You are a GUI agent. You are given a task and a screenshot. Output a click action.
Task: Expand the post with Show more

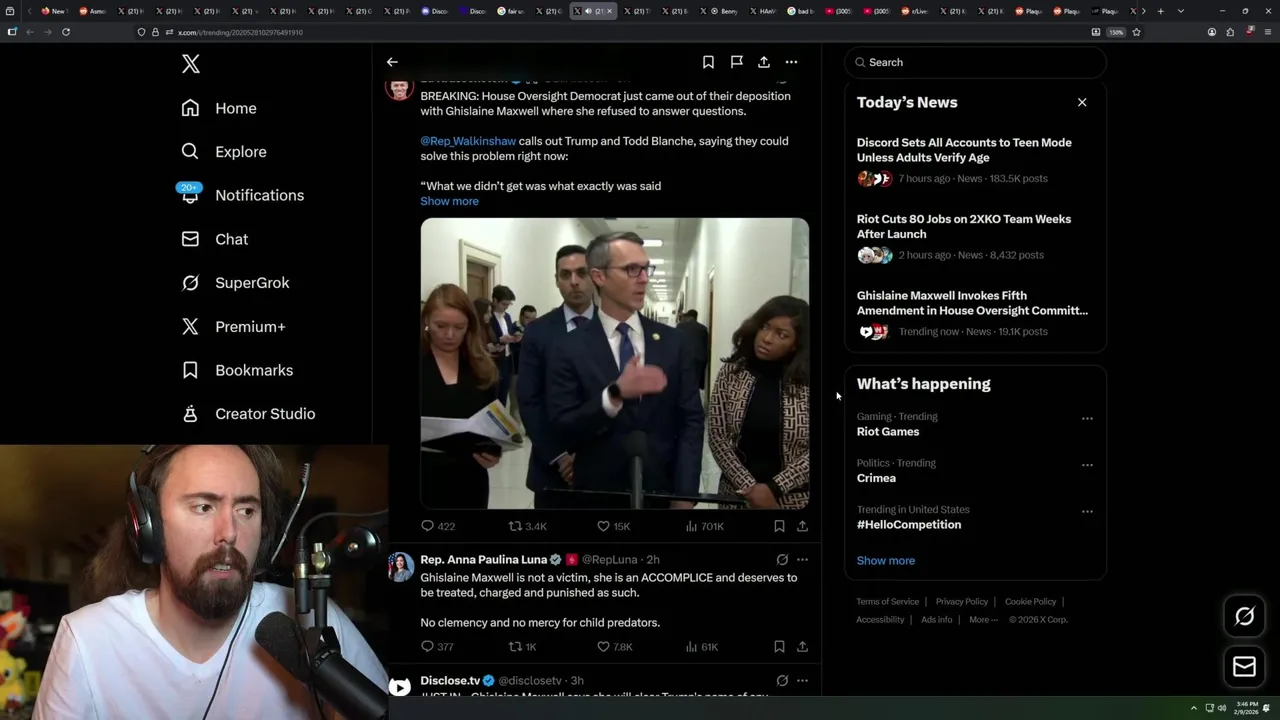pos(449,201)
